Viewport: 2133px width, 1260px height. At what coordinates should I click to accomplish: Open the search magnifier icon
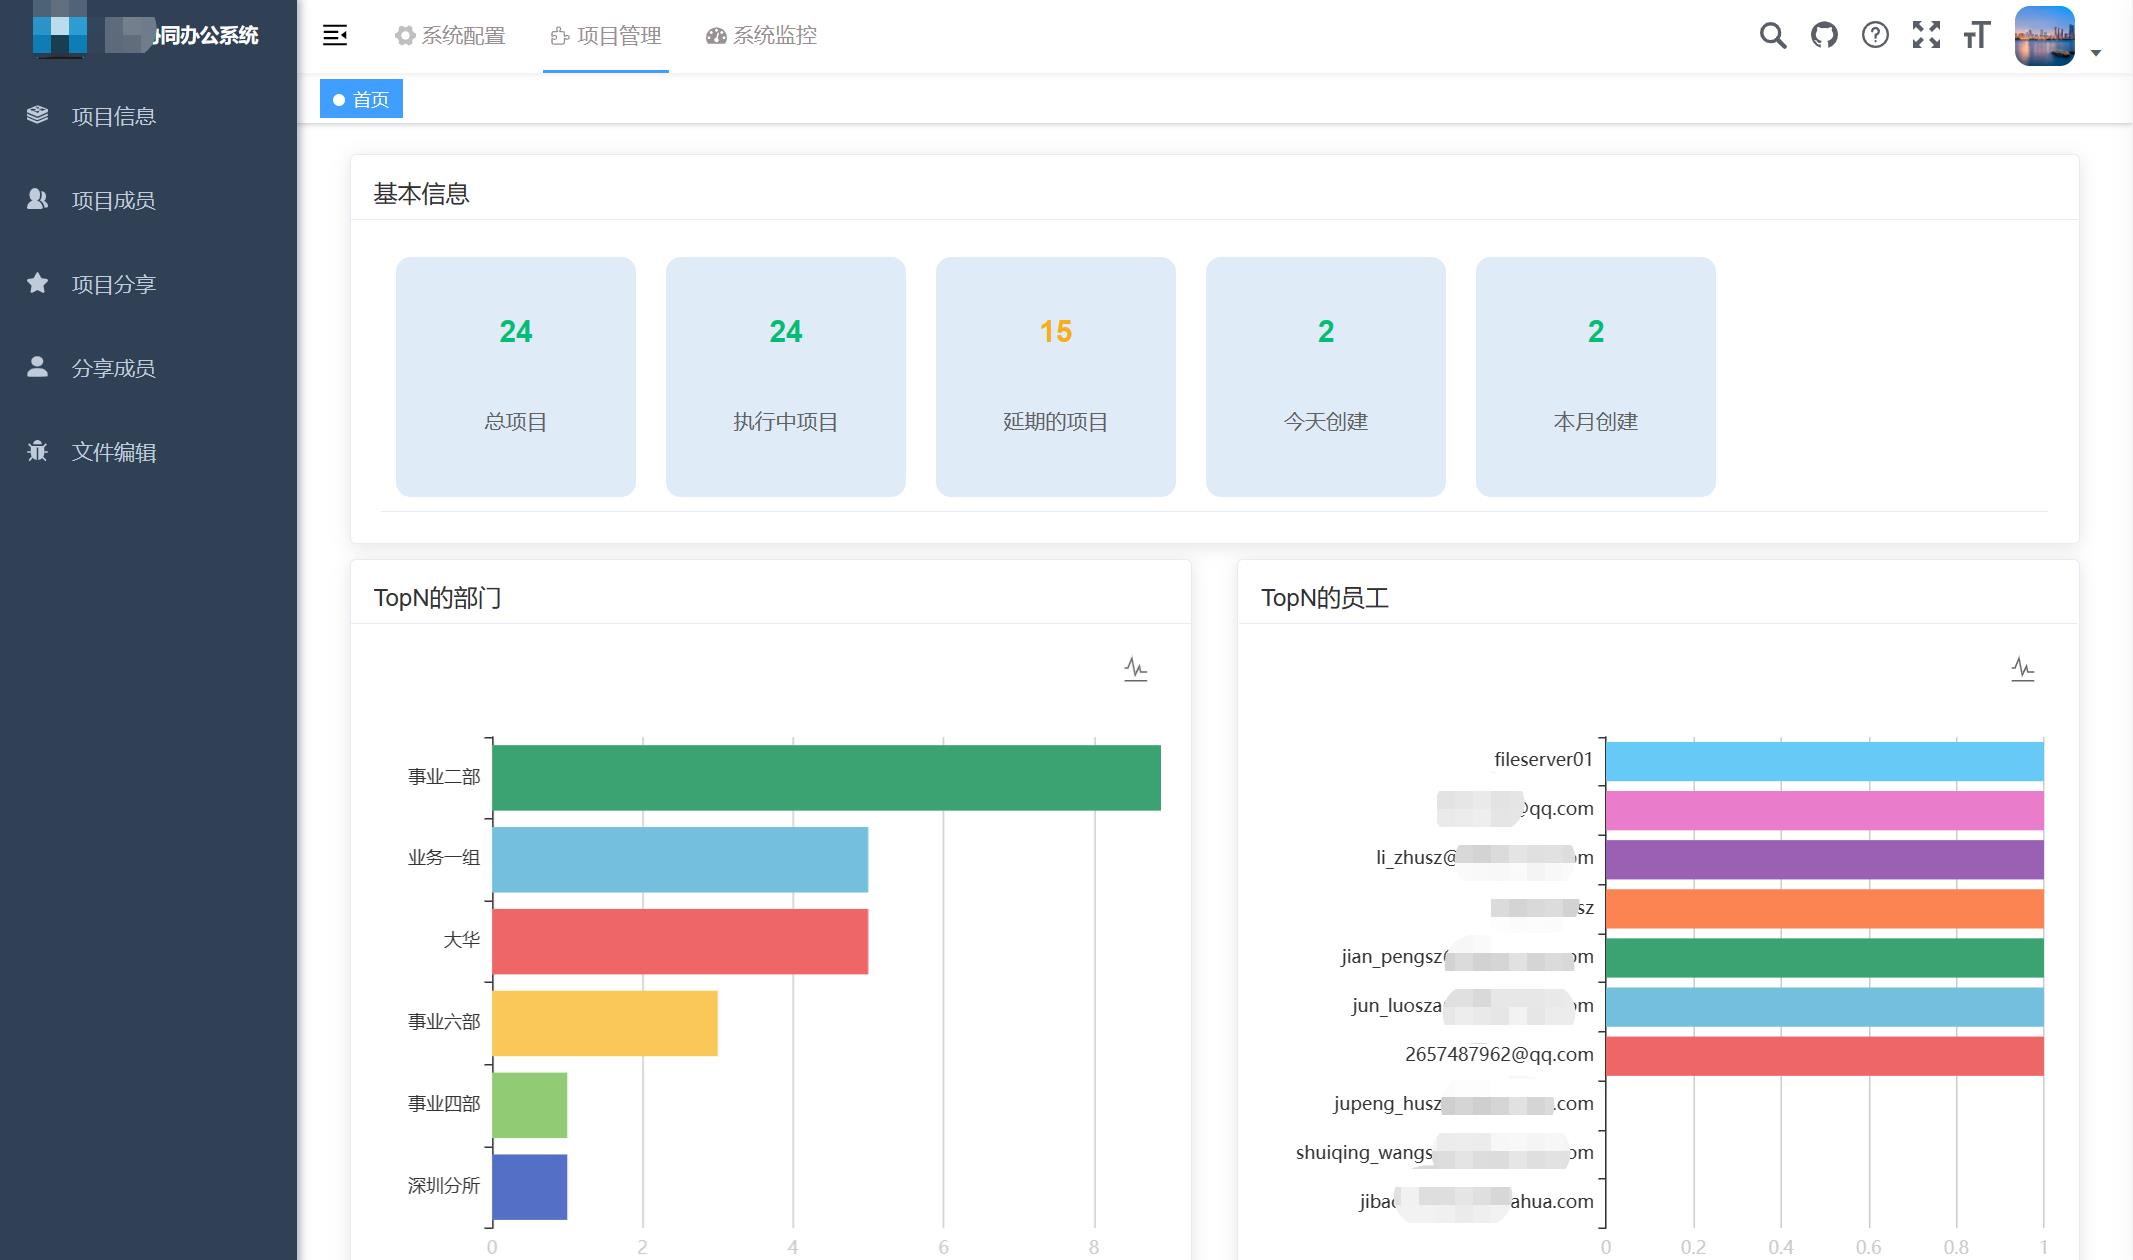click(1772, 36)
